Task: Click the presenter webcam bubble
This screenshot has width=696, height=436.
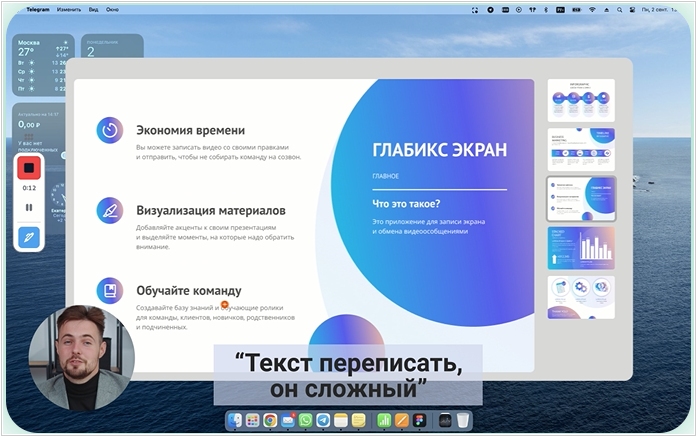Action: [x=82, y=357]
